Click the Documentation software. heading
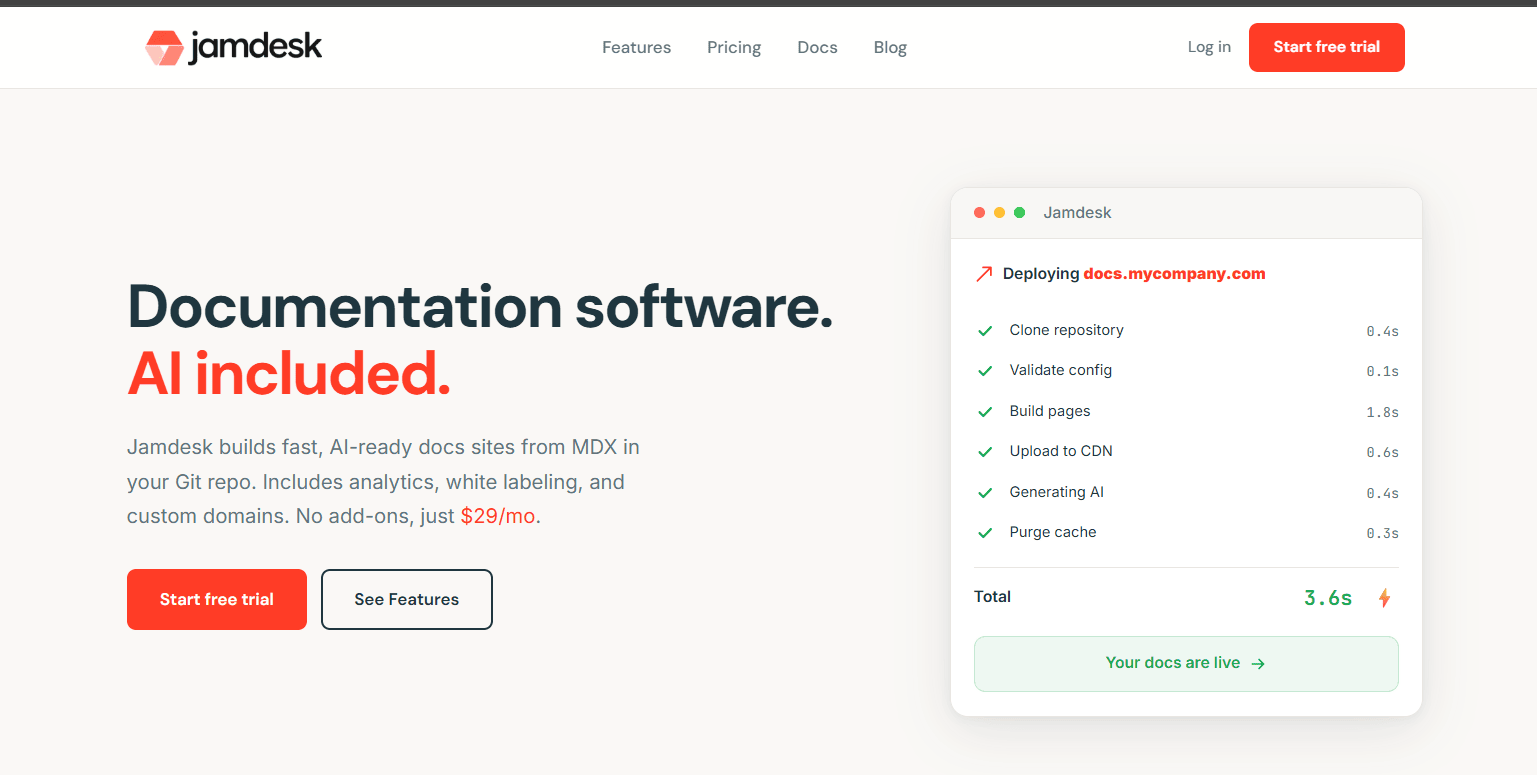1537x775 pixels. tap(480, 306)
